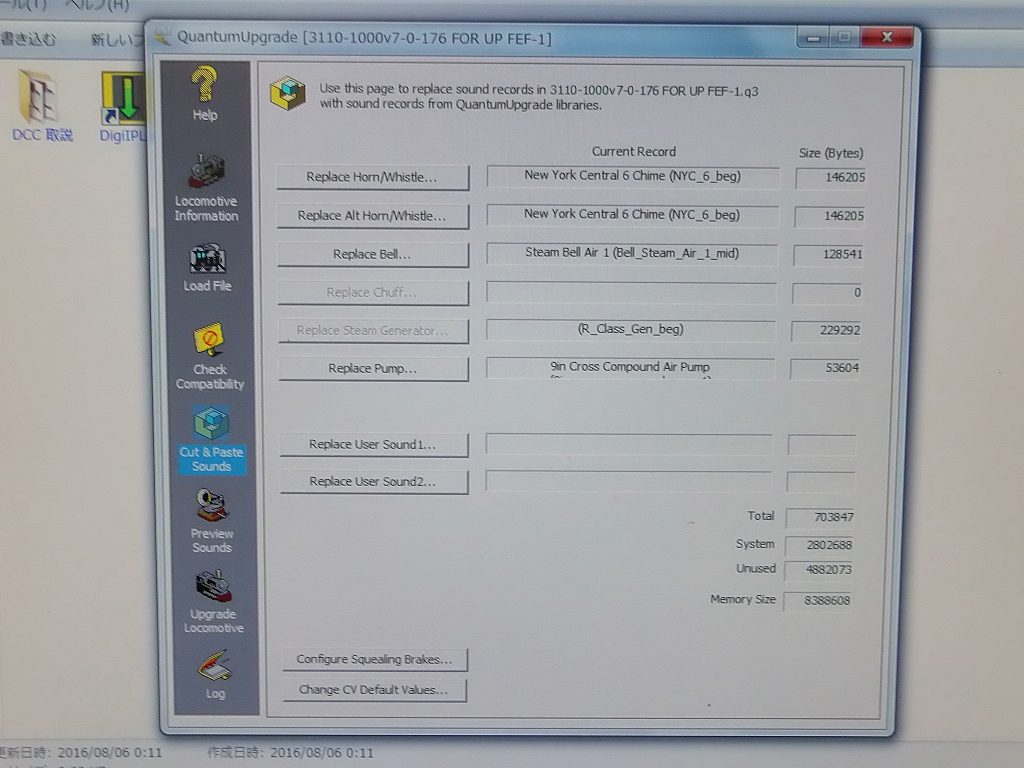Click the pump size value 53604
This screenshot has height=768, width=1024.
[x=824, y=368]
